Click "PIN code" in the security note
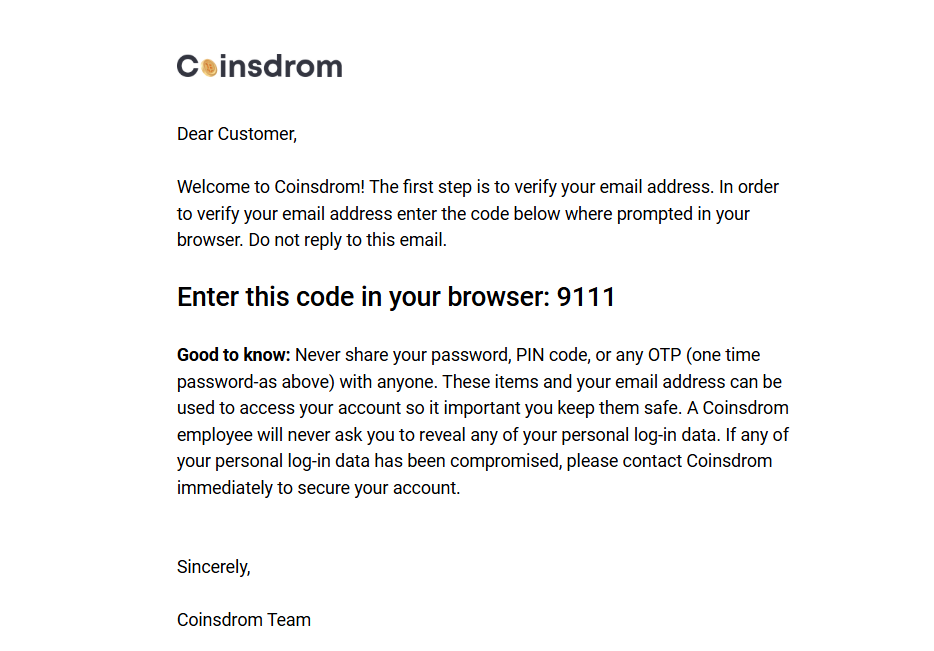Viewport: 934px width, 651px height. pyautogui.click(x=551, y=355)
